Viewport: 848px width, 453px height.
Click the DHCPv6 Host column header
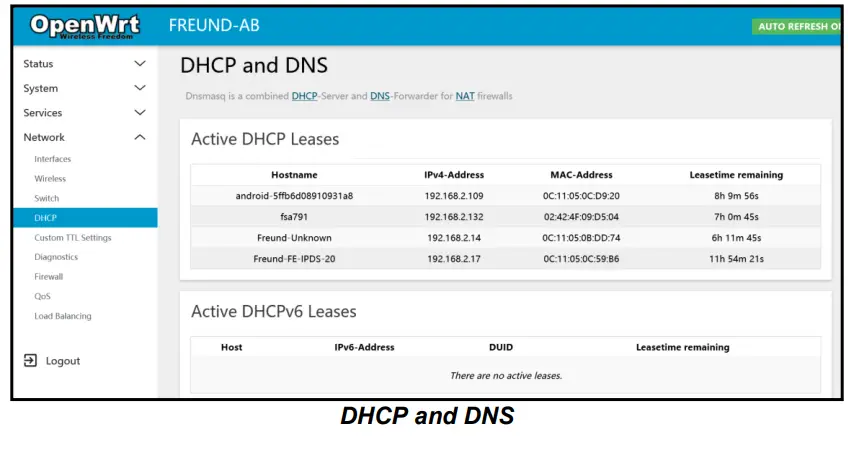pos(231,347)
